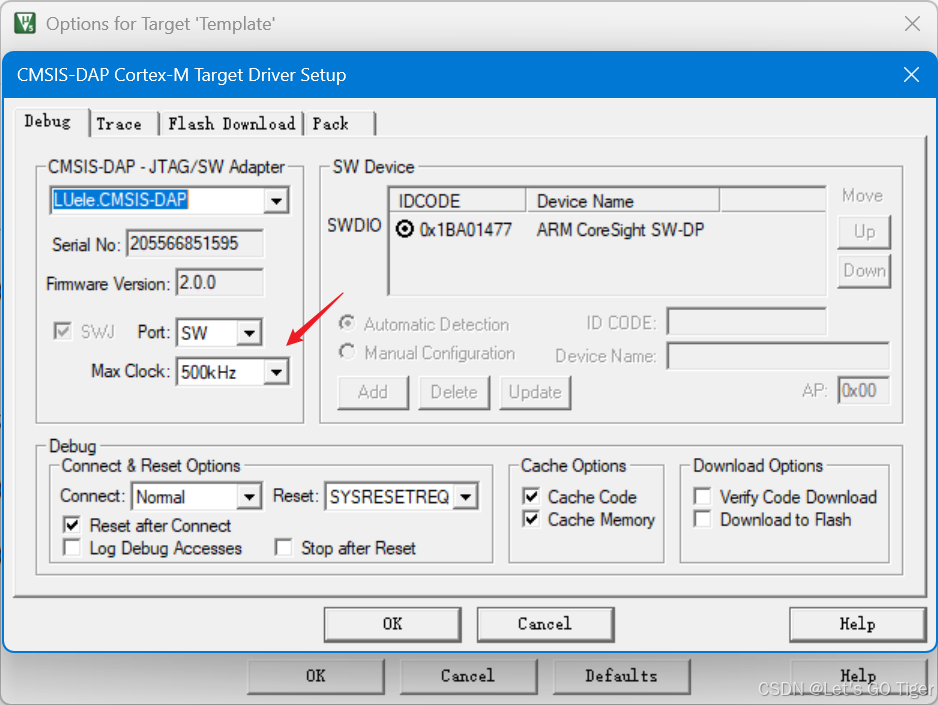Click Help in the Driver Setup dialog
This screenshot has width=938, height=705.
pos(857,624)
